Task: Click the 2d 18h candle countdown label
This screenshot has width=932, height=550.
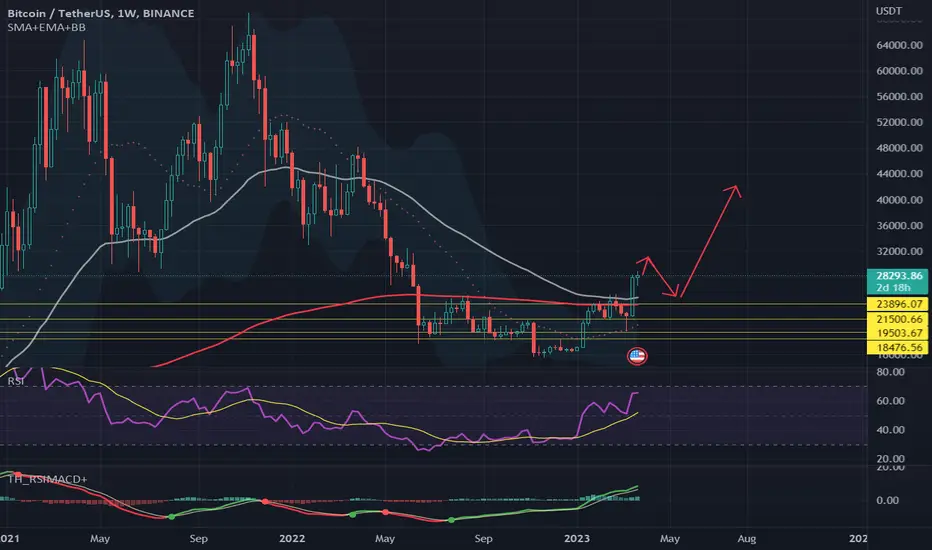Action: coord(893,288)
